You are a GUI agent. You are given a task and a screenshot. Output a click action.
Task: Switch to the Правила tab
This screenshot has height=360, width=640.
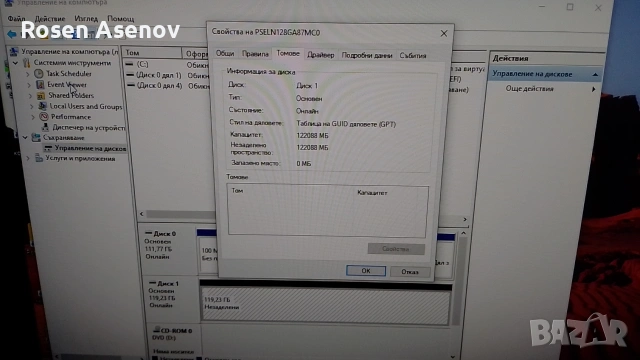(x=255, y=54)
